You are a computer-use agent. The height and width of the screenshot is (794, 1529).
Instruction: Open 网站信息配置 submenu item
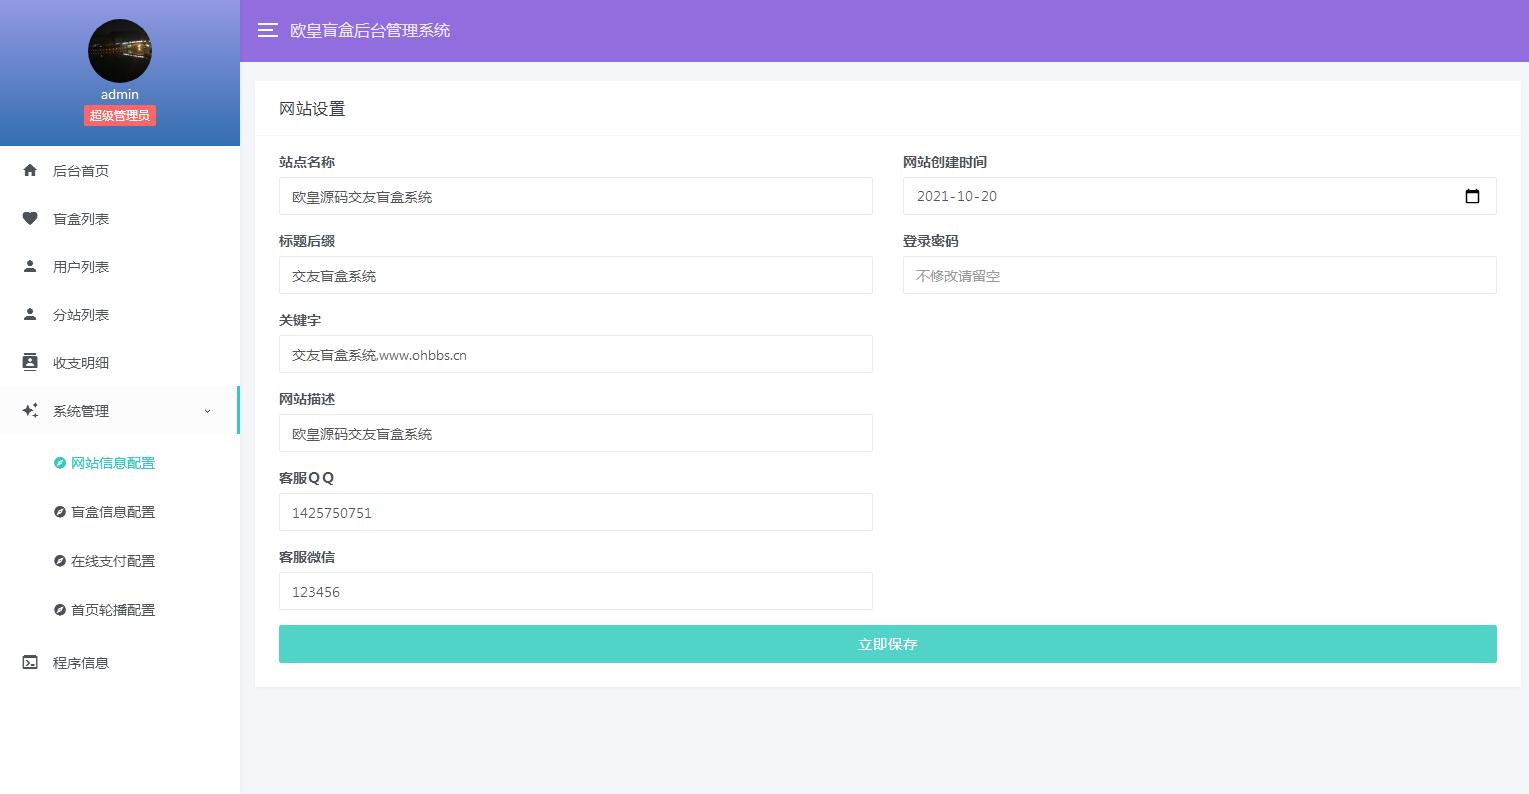pyautogui.click(x=113, y=463)
